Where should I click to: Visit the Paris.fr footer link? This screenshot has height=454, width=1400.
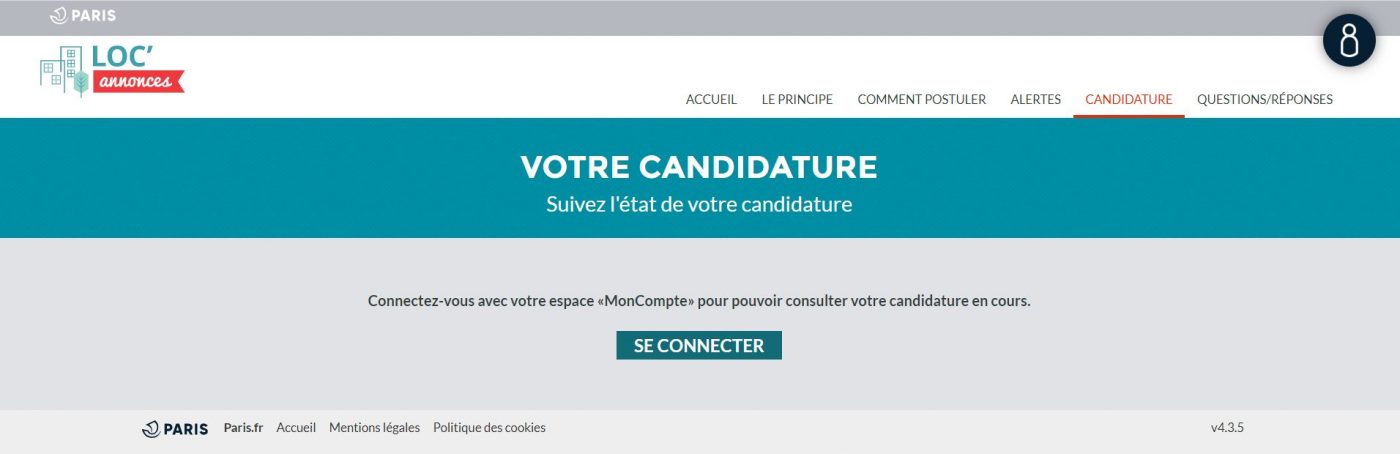[x=243, y=427]
